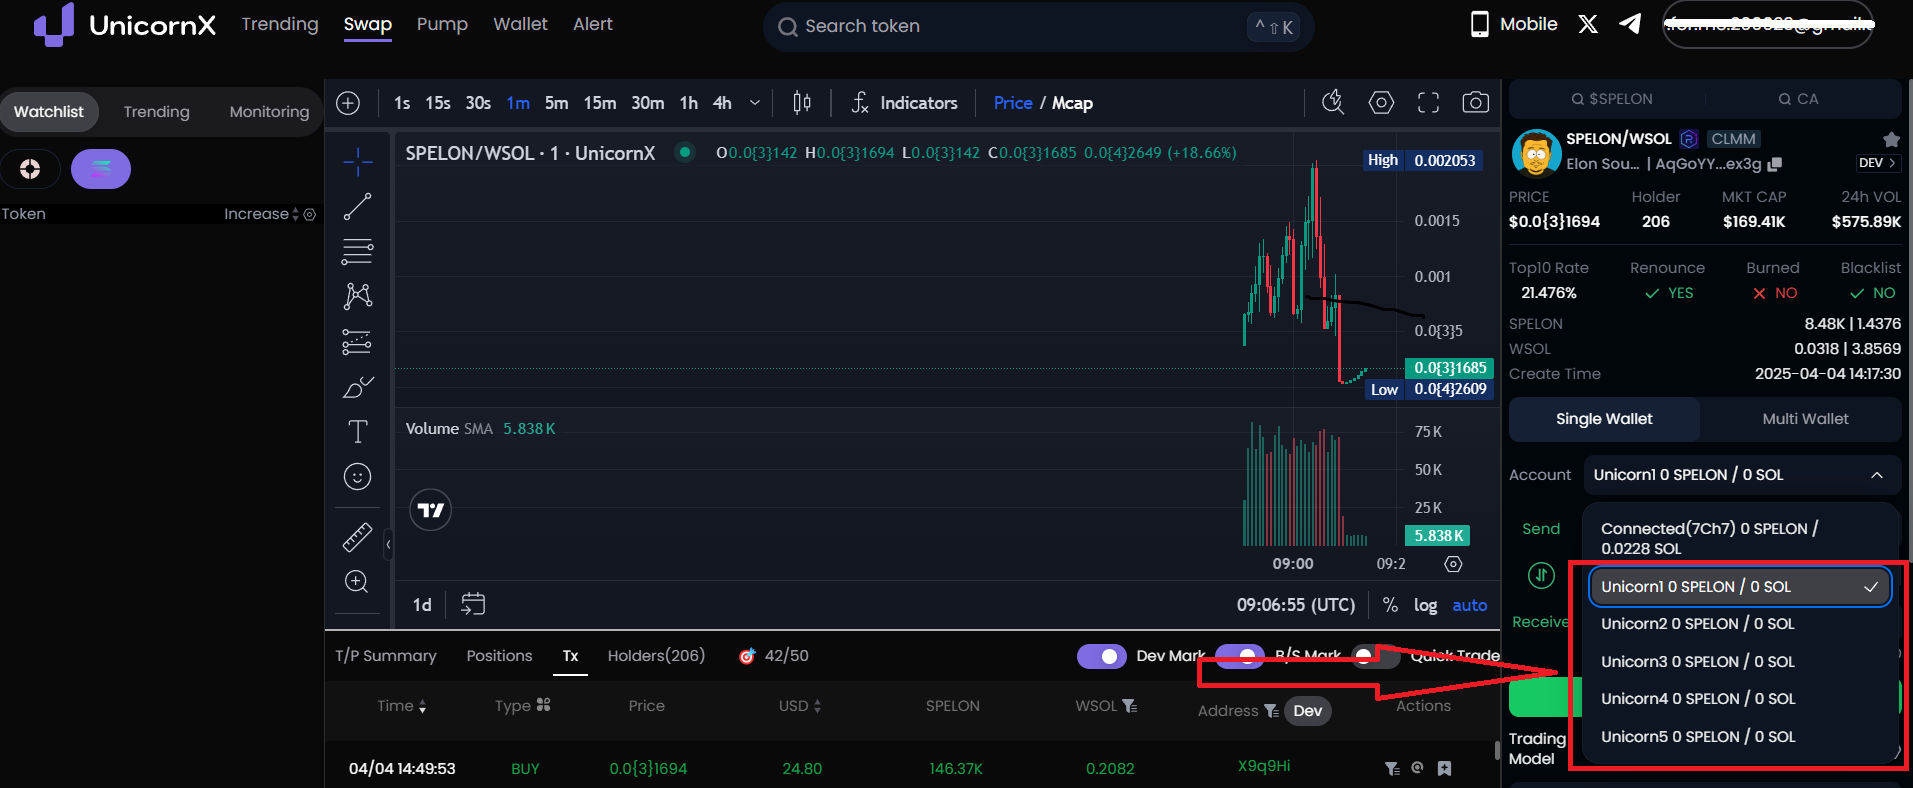Open the Monitoring sidebar tab
Viewport: 1913px width, 788px height.
(x=269, y=112)
